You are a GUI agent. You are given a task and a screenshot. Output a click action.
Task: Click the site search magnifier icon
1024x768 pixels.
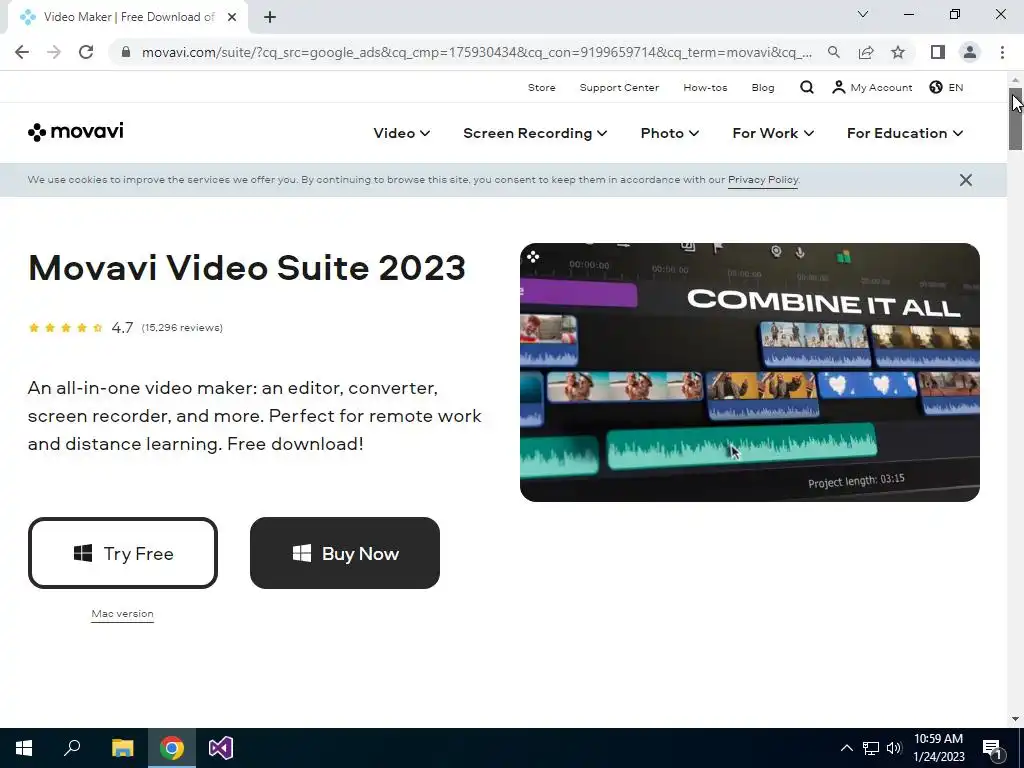point(807,87)
